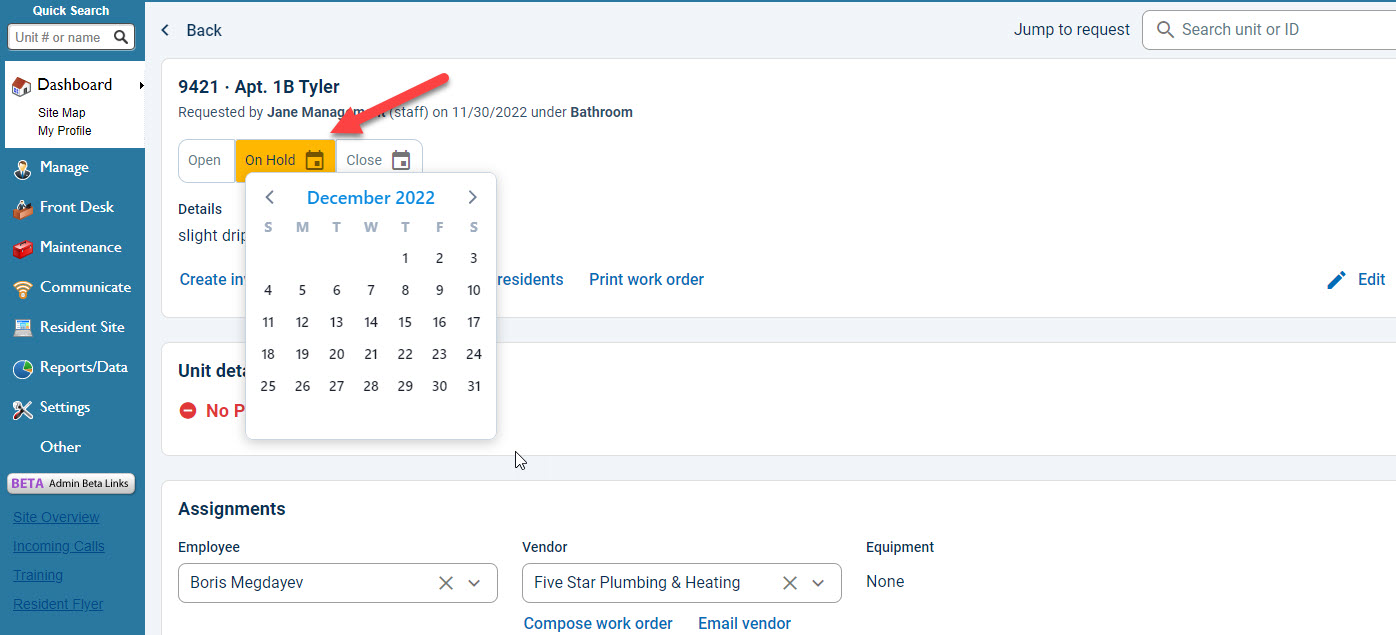Click Print work order link

coord(646,280)
